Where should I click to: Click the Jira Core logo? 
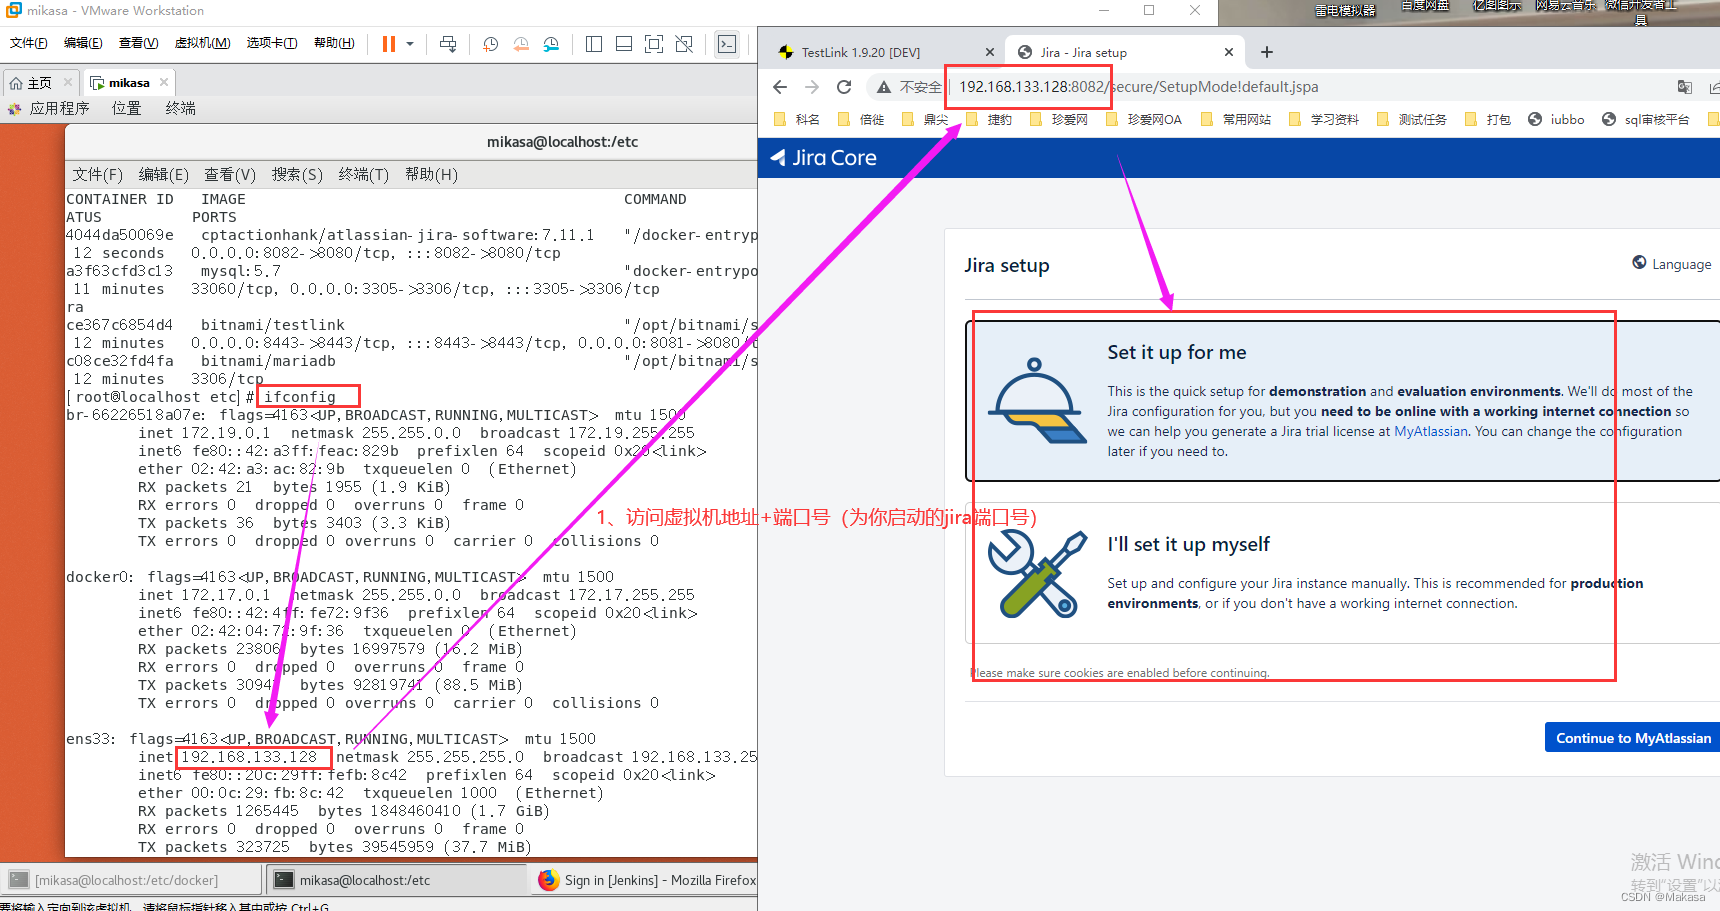point(823,158)
